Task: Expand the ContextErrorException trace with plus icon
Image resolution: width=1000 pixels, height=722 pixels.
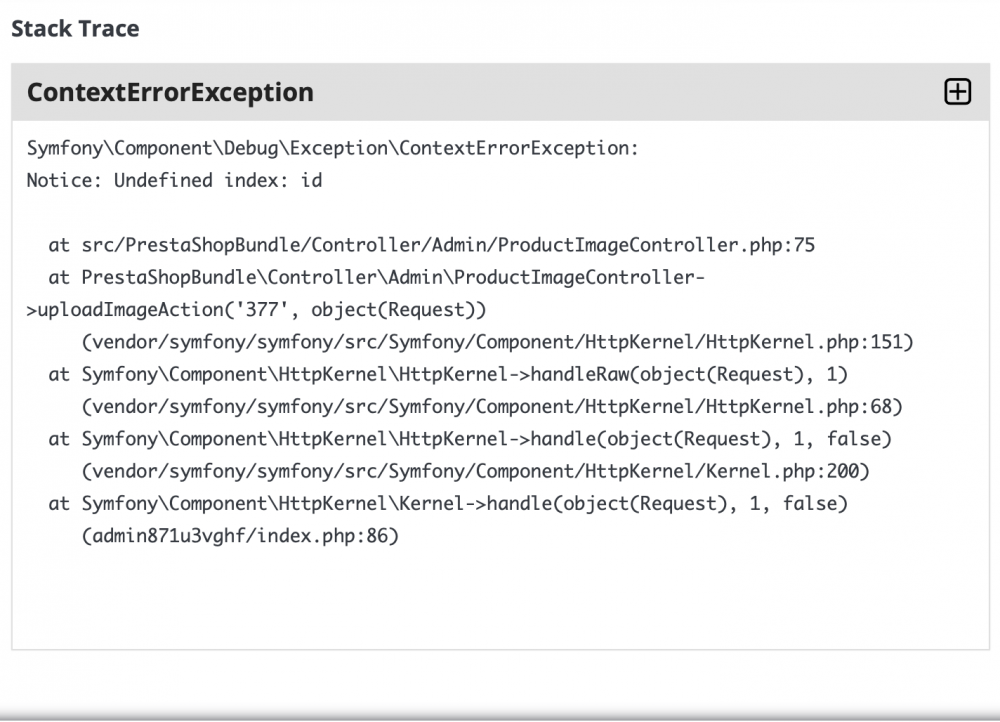Action: 957,92
